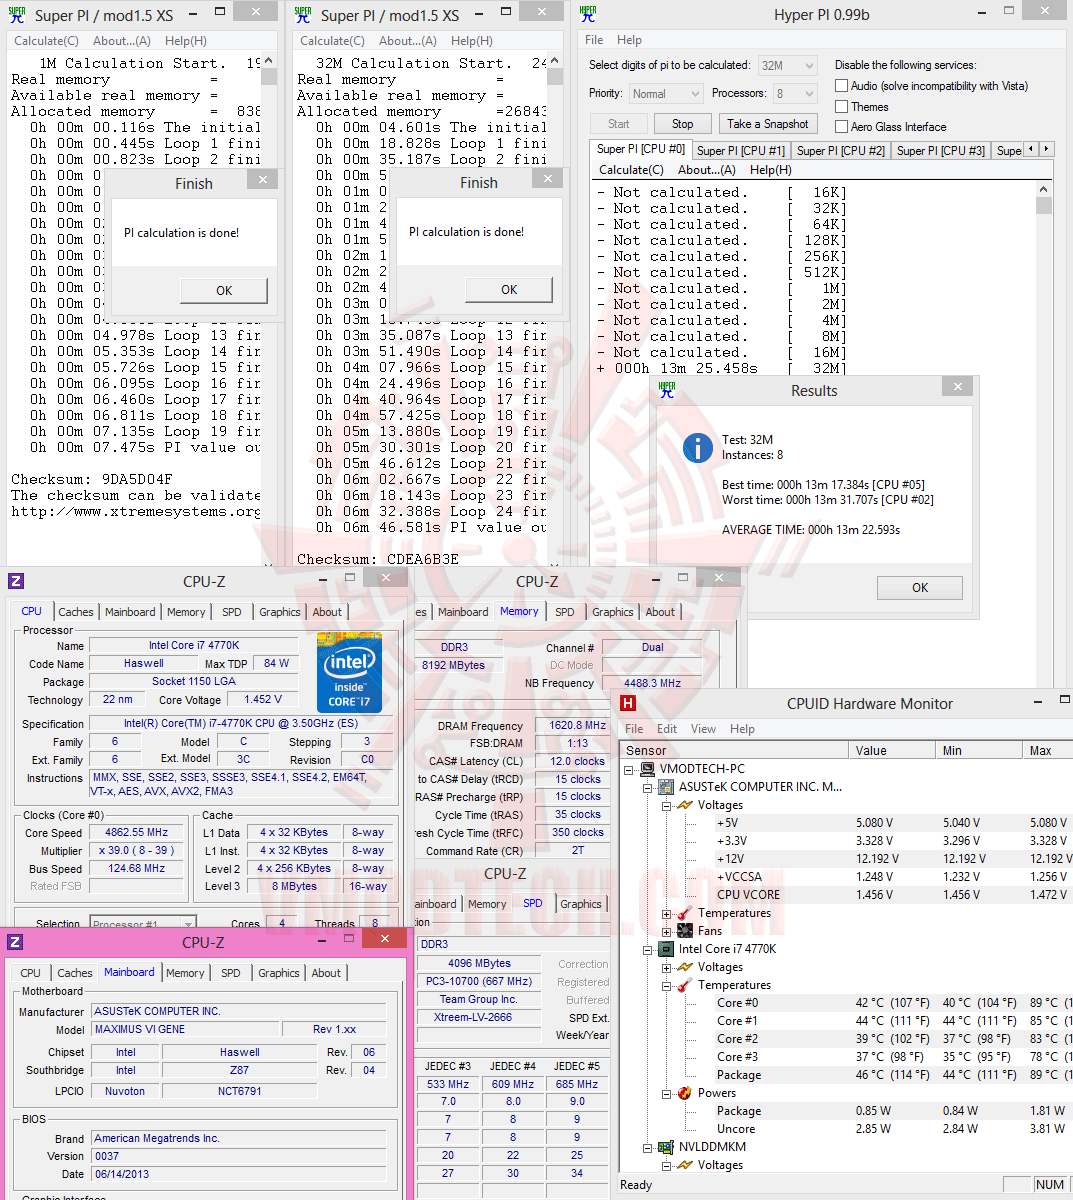Click Temperatures thermometer icon under ASUSTeK
Screen dimensions: 1073x1200
click(685, 913)
